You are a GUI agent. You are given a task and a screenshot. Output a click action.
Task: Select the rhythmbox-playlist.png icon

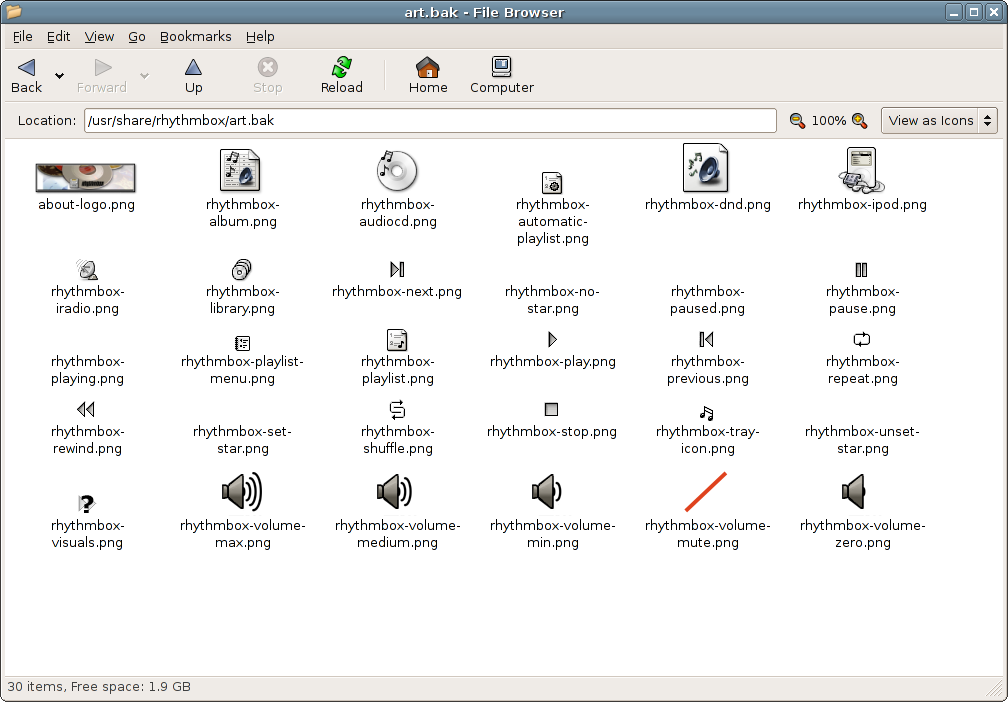(x=397, y=339)
